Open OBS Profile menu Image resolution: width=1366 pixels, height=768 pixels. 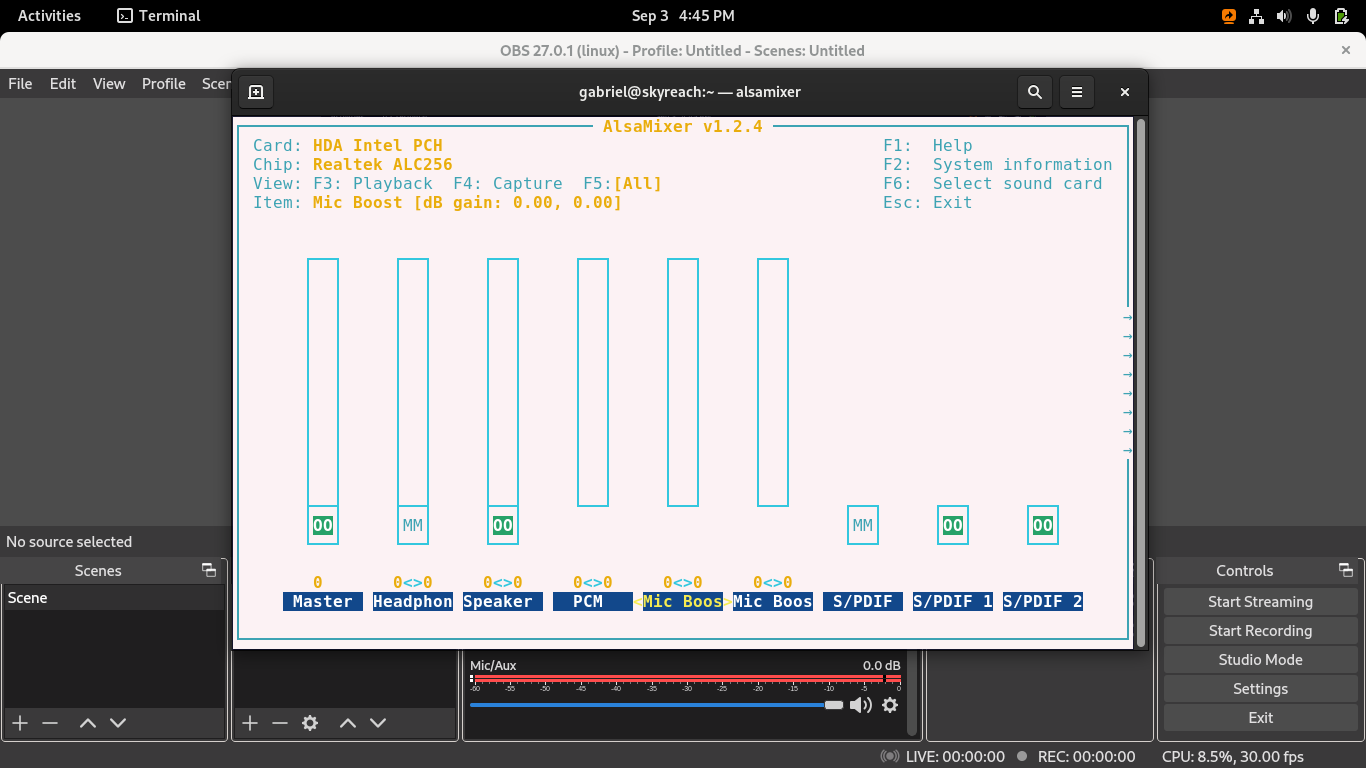(164, 84)
